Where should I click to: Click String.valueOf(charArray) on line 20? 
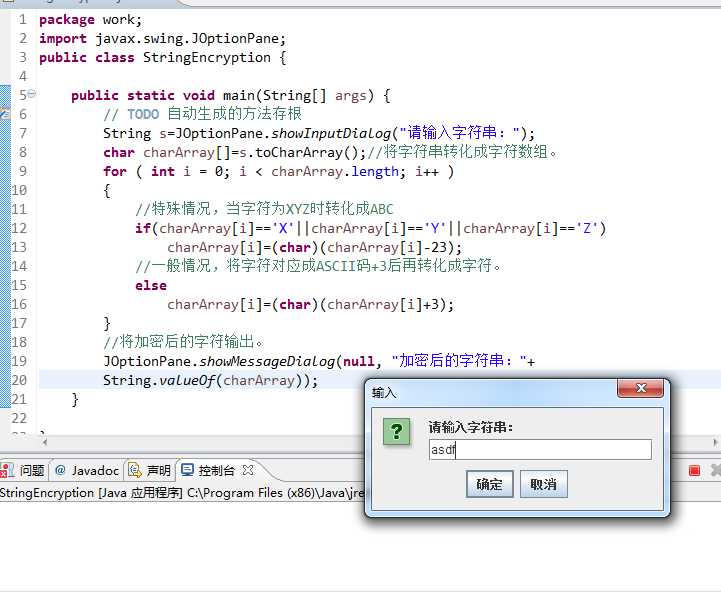pos(206,381)
